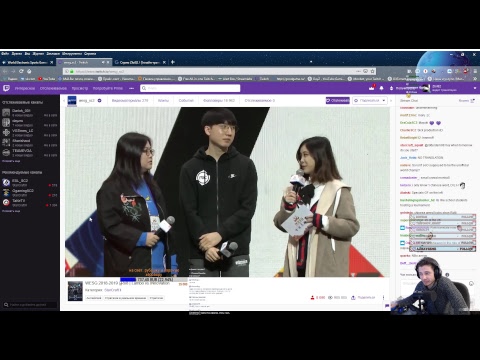Open the three-dots options under the video
The height and width of the screenshot is (360, 480).
[383, 297]
